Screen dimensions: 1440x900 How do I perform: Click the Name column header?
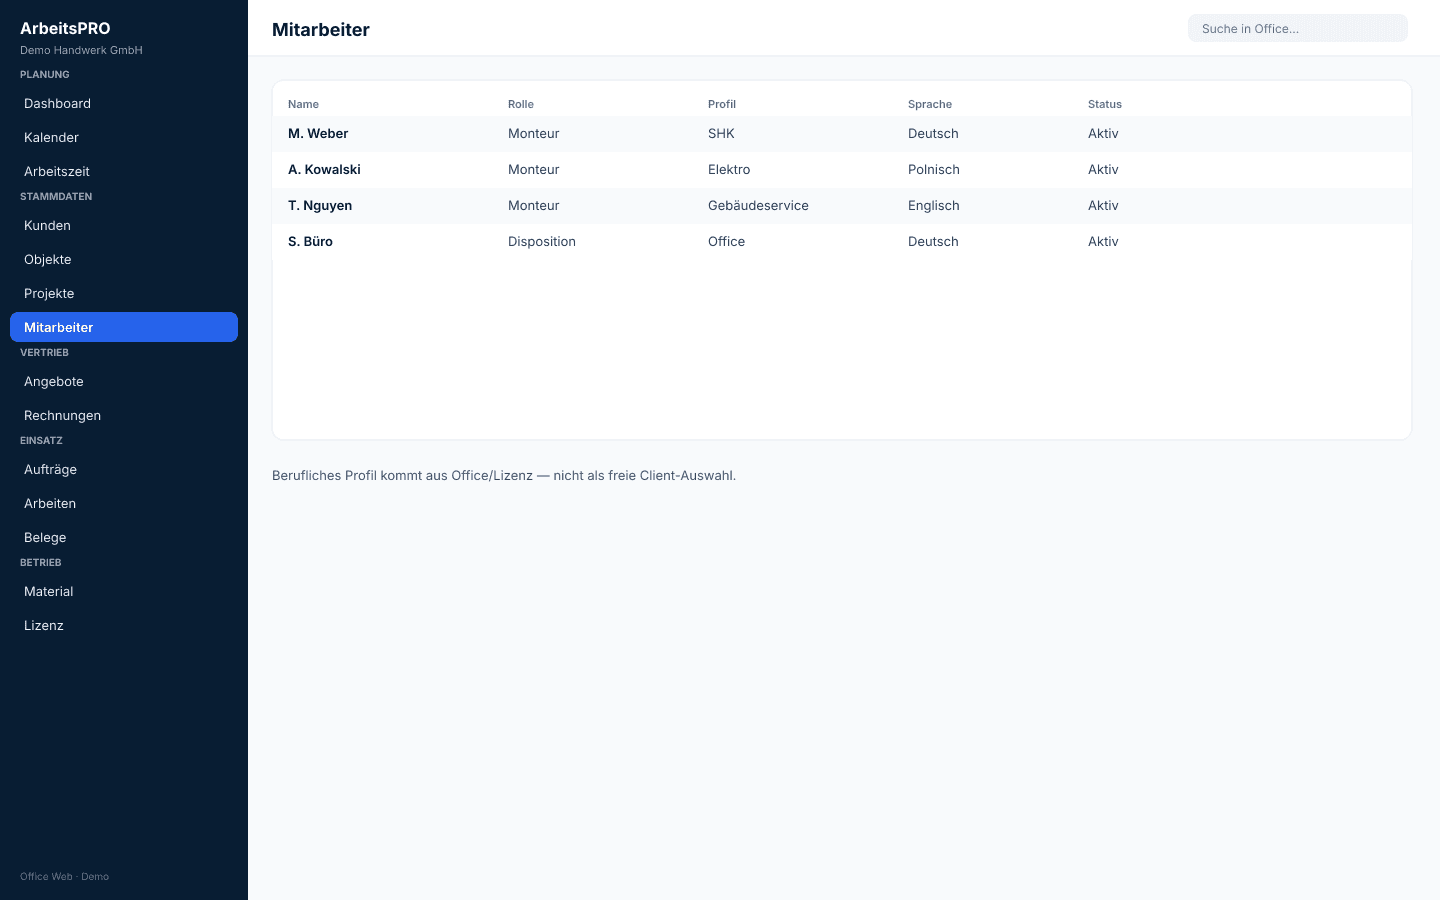[x=303, y=104]
